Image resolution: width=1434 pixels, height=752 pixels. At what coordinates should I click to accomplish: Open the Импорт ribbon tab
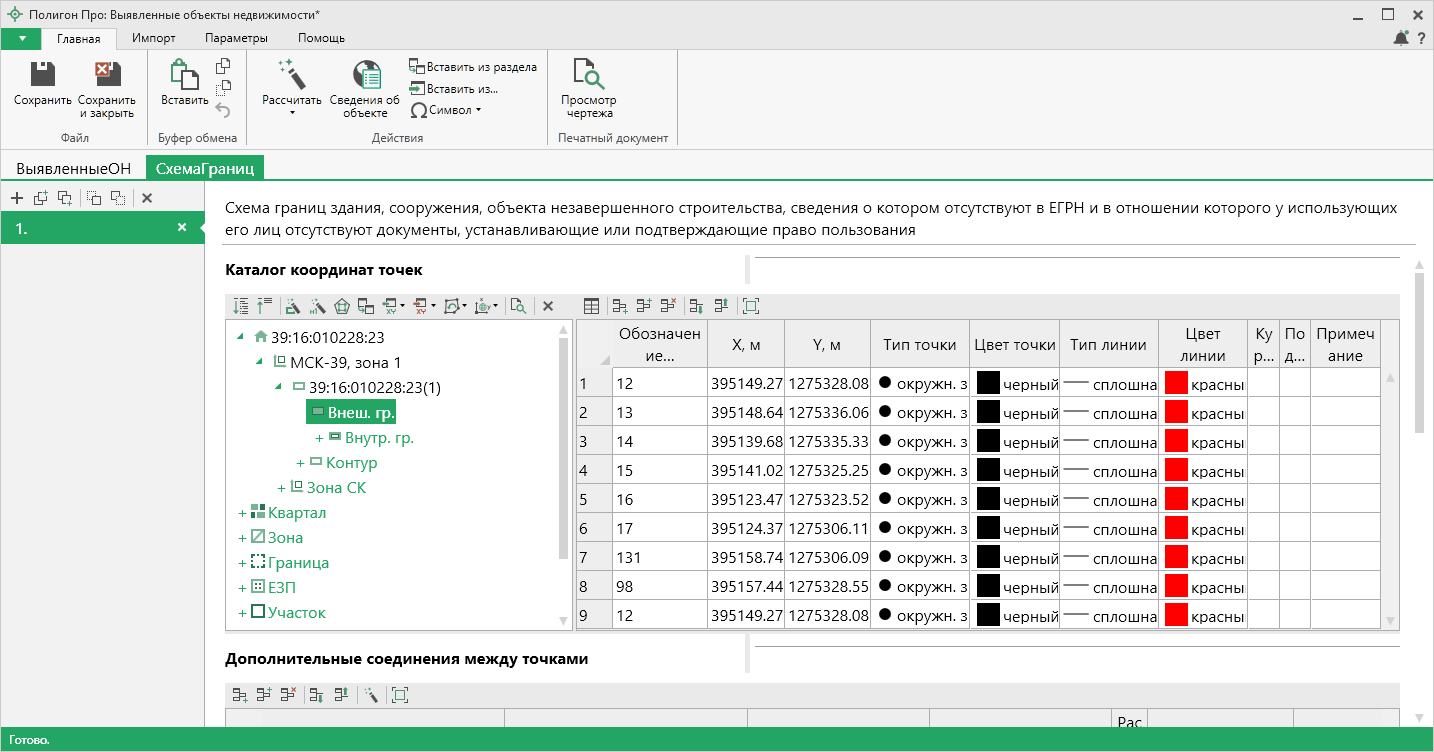tap(154, 38)
